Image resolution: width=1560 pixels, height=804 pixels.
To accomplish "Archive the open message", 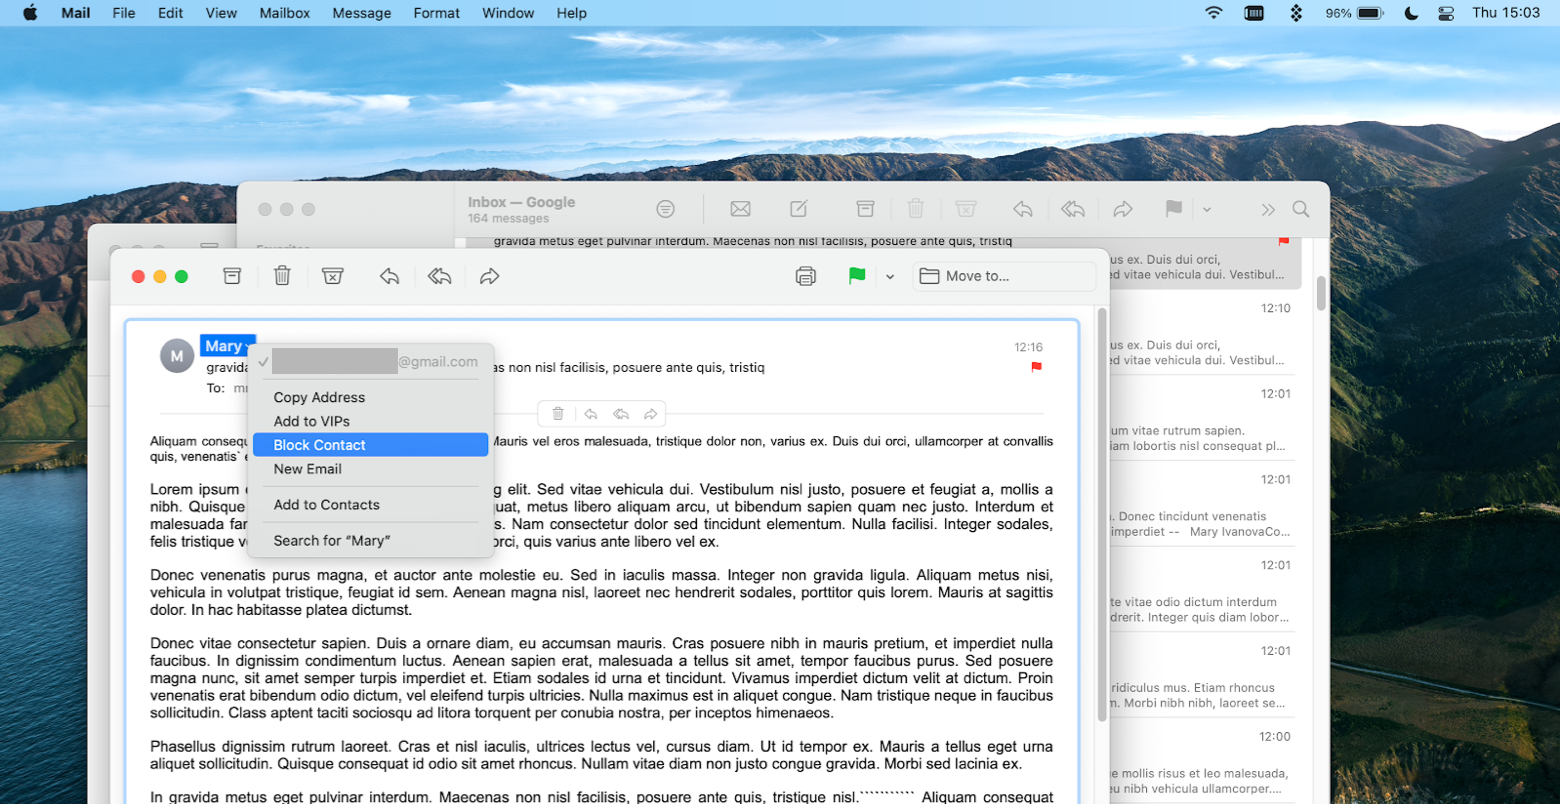I will (231, 276).
